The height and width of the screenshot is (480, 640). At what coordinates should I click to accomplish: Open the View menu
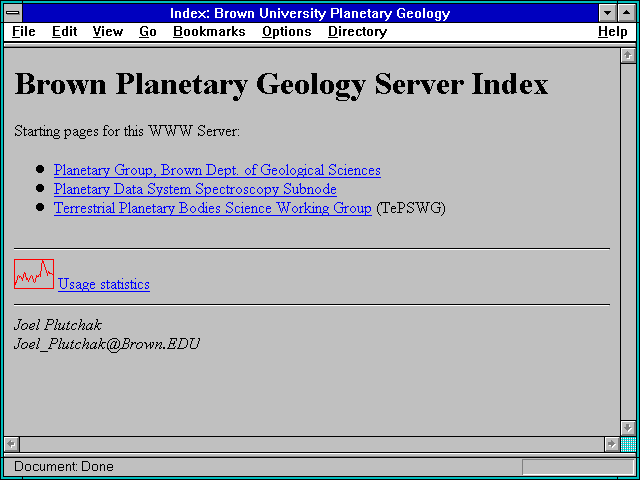pos(108,32)
